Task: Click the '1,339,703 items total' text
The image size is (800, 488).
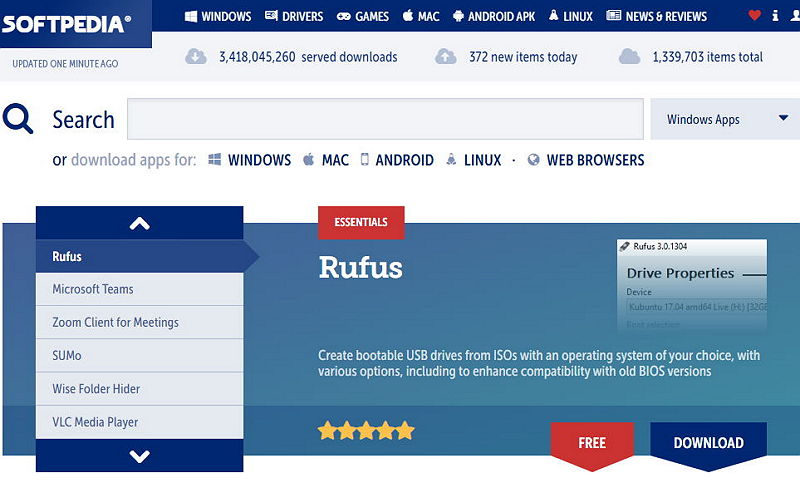Action: click(x=708, y=57)
